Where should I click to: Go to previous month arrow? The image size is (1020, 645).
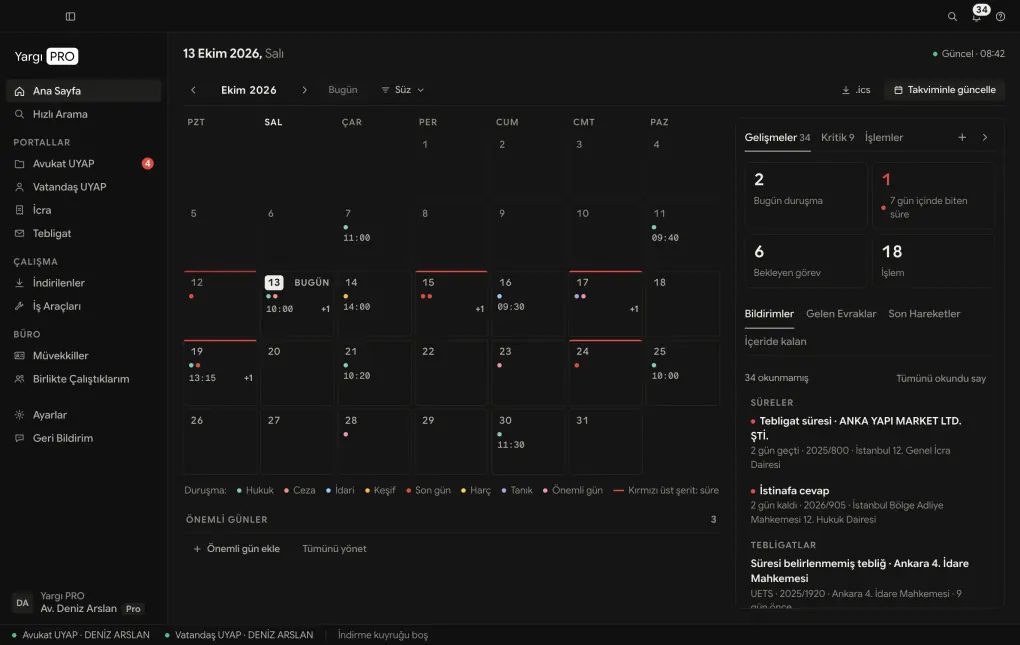[193, 90]
